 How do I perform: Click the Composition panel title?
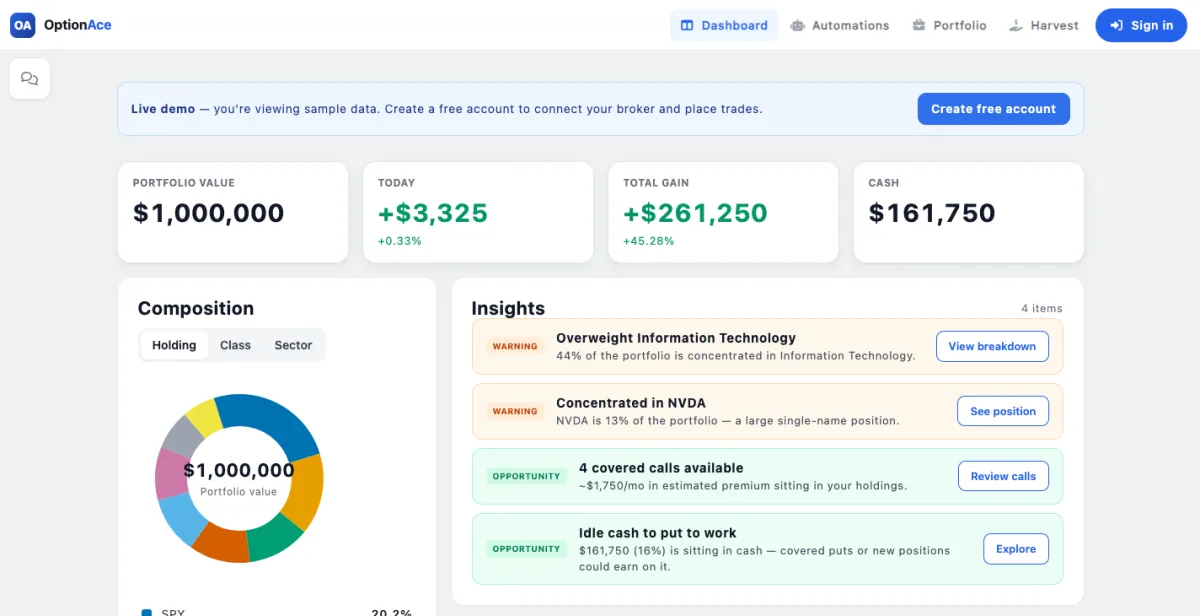point(196,308)
